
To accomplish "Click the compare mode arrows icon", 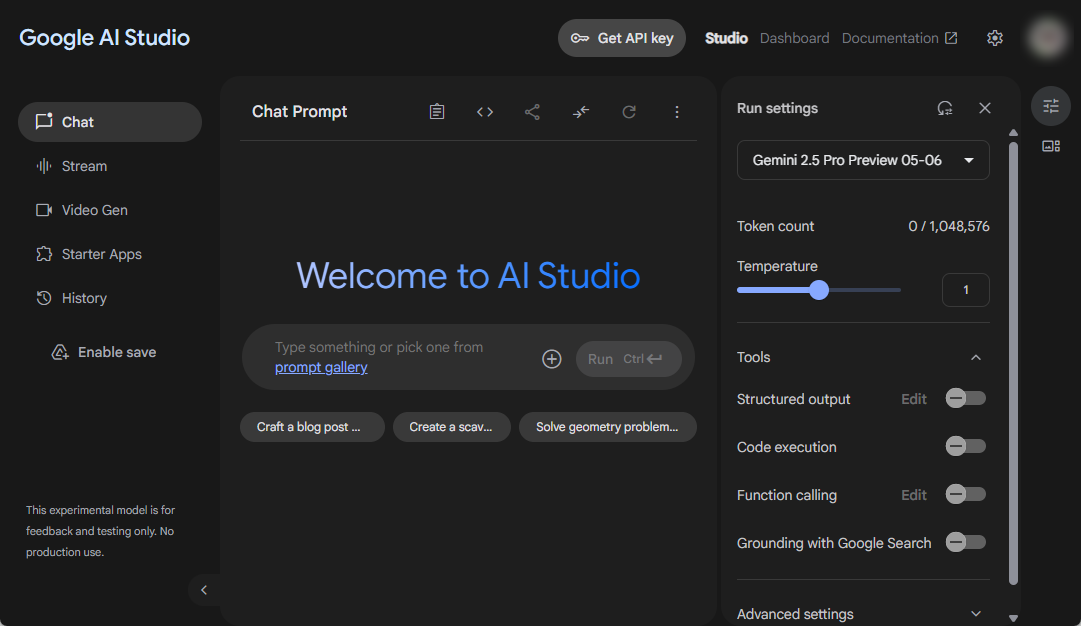I will click(x=581, y=112).
